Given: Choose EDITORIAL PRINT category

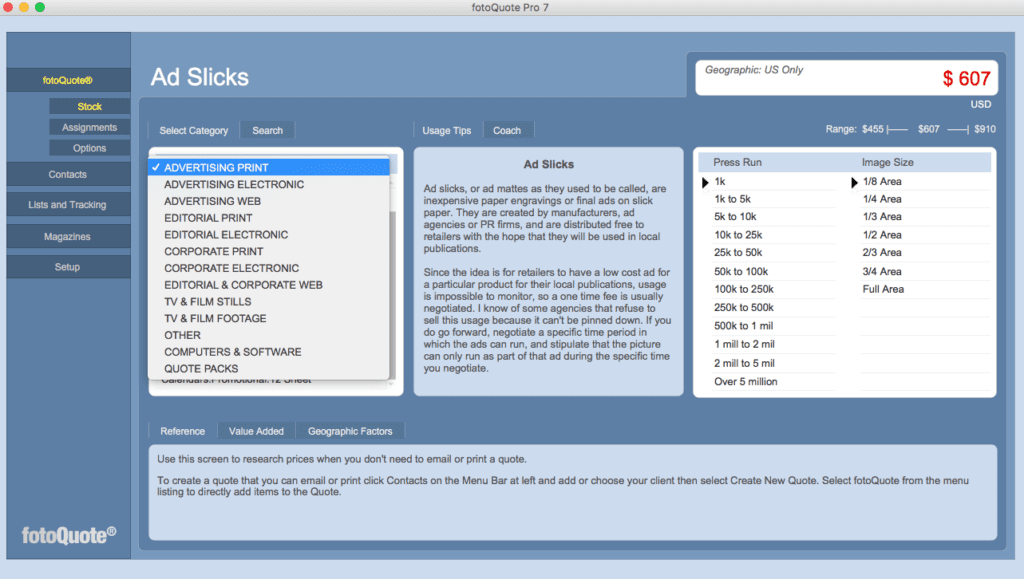Looking at the screenshot, I should click(x=269, y=218).
